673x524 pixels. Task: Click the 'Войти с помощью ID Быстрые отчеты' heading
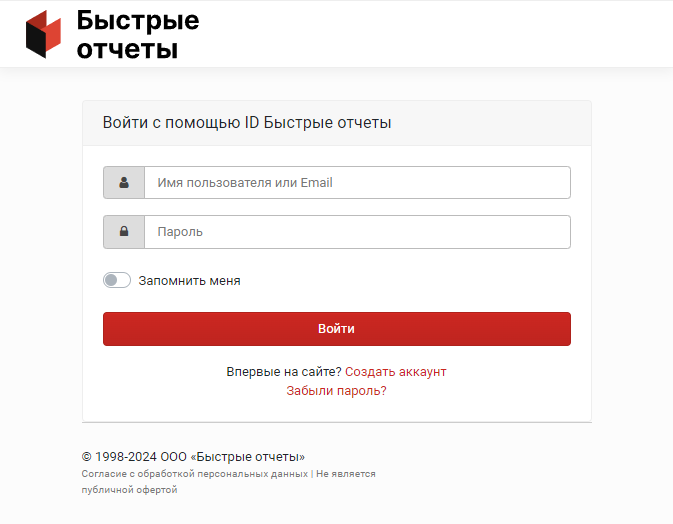[x=247, y=123]
